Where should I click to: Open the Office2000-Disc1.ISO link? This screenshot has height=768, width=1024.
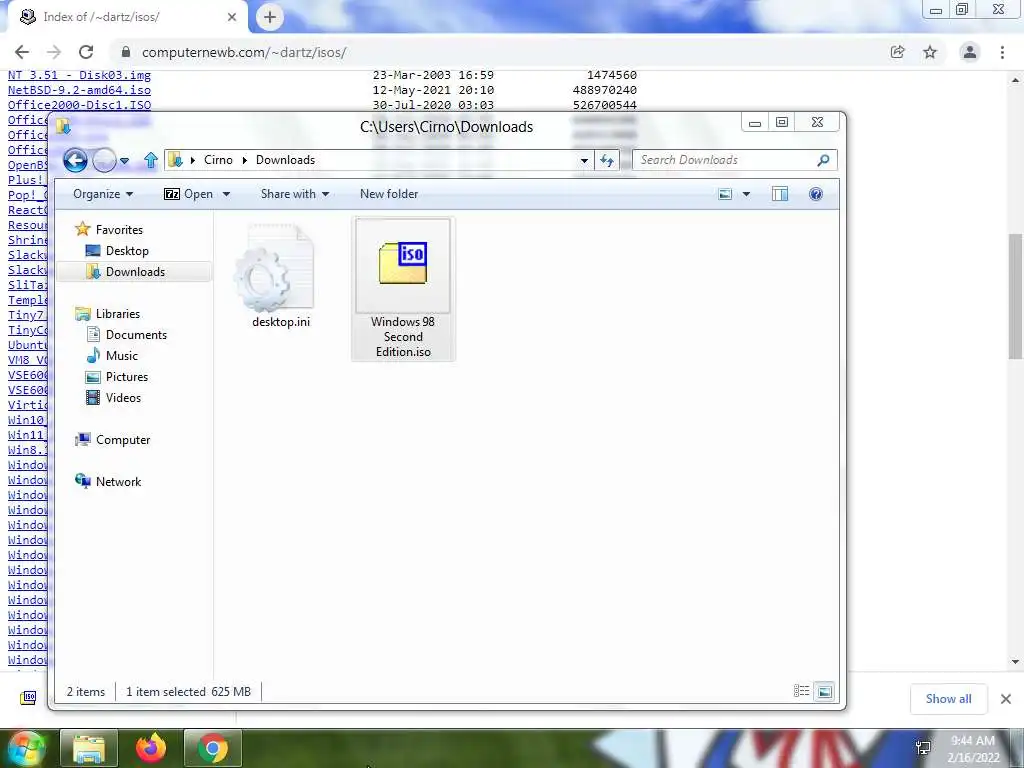79,105
